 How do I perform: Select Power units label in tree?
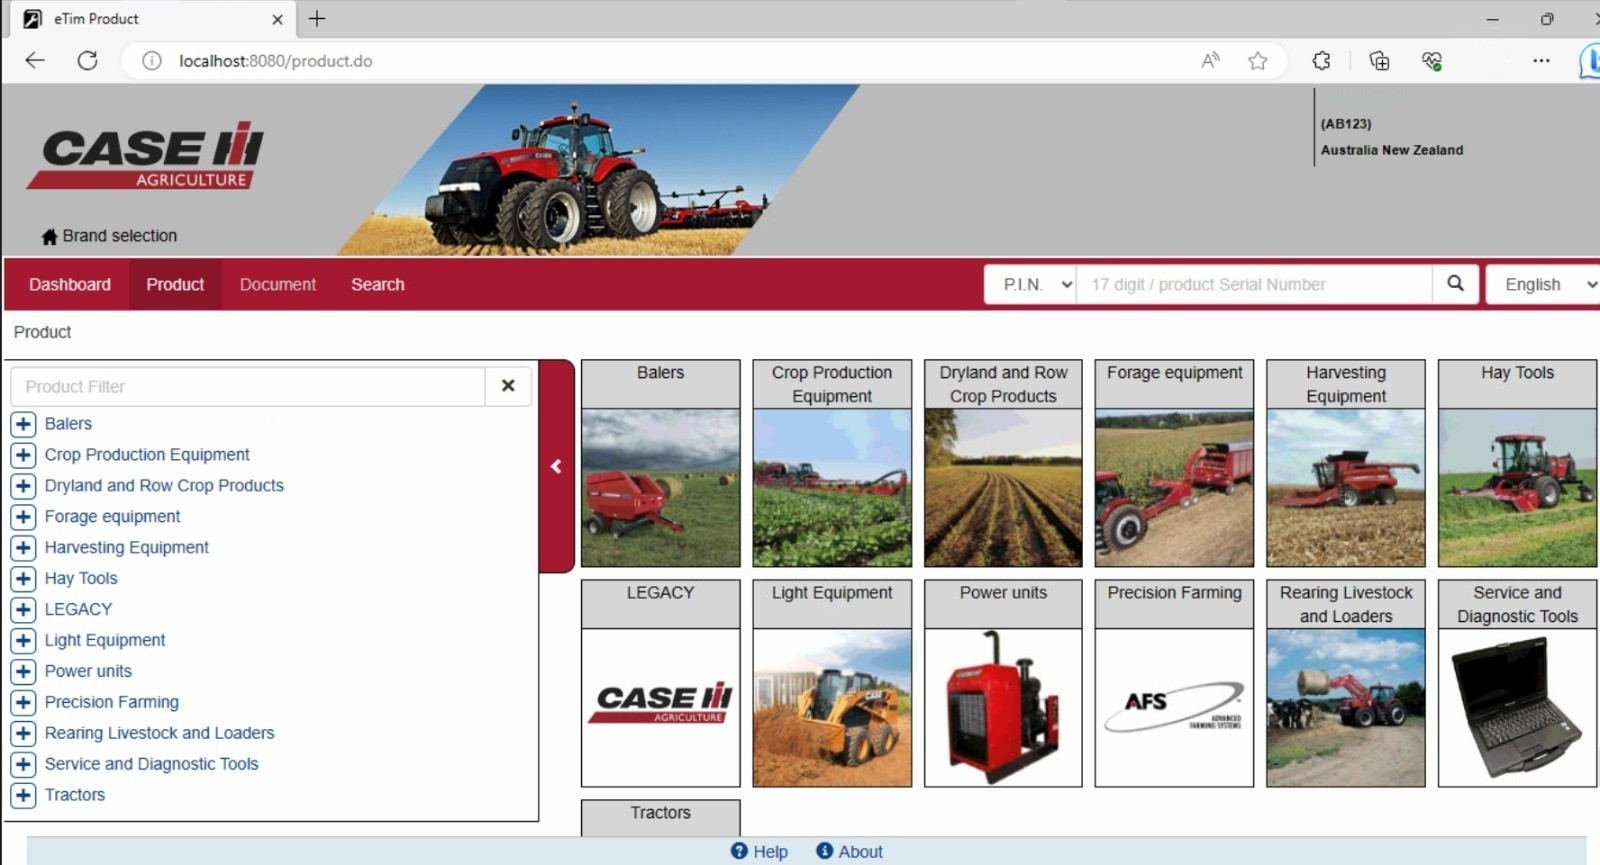pyautogui.click(x=88, y=671)
